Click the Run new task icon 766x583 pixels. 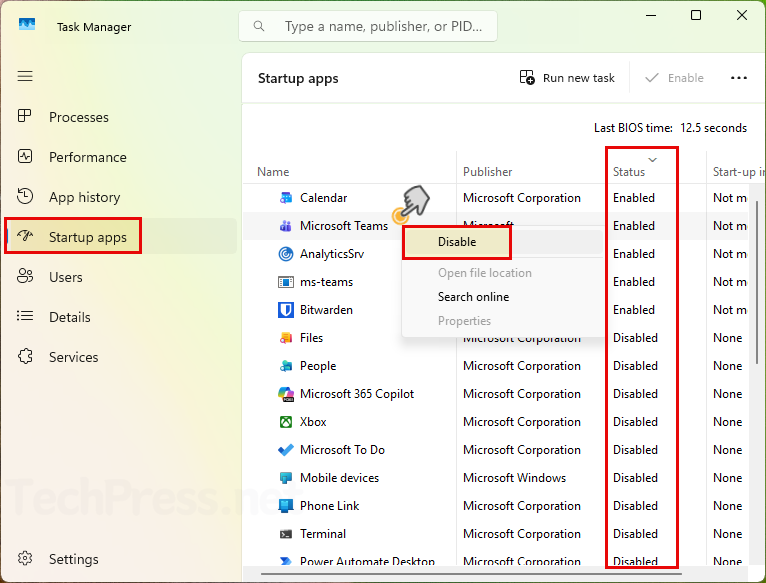(x=527, y=77)
